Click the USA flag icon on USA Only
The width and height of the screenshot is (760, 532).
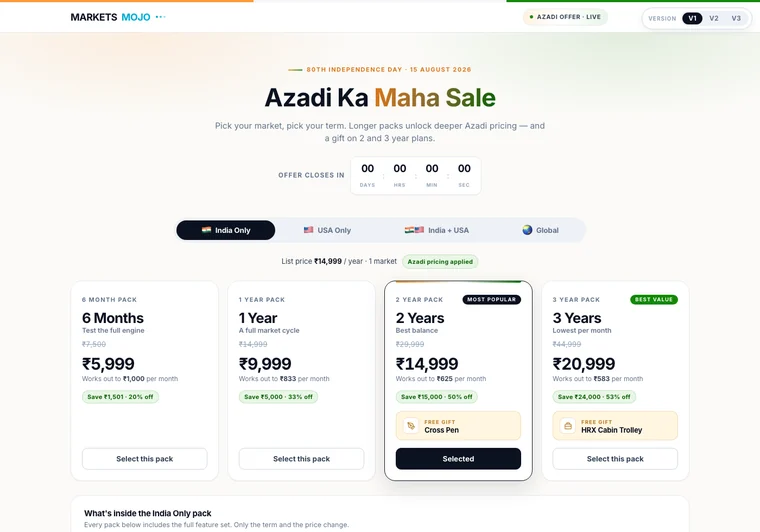point(308,230)
